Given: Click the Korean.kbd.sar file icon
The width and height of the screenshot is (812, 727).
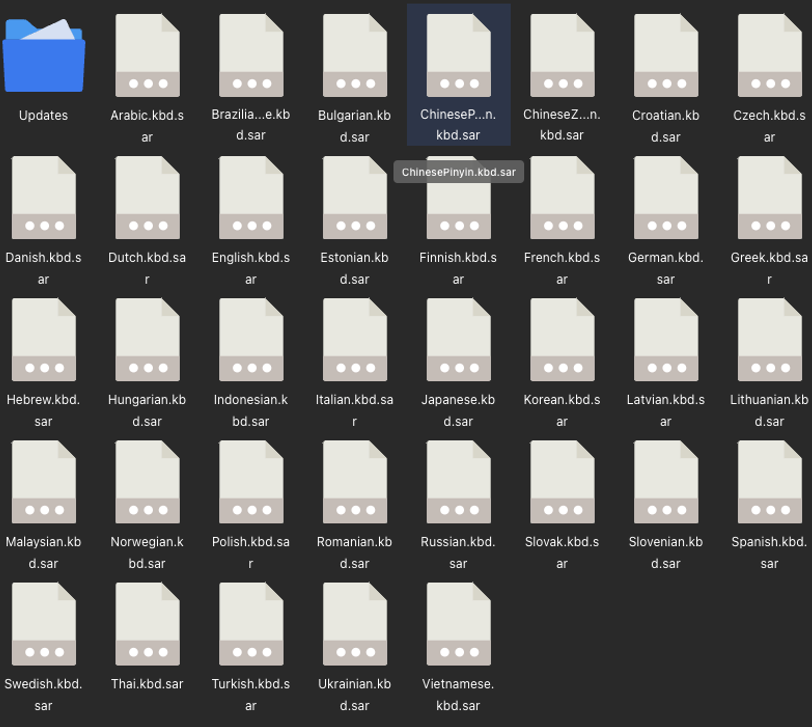Looking at the screenshot, I should pyautogui.click(x=562, y=340).
